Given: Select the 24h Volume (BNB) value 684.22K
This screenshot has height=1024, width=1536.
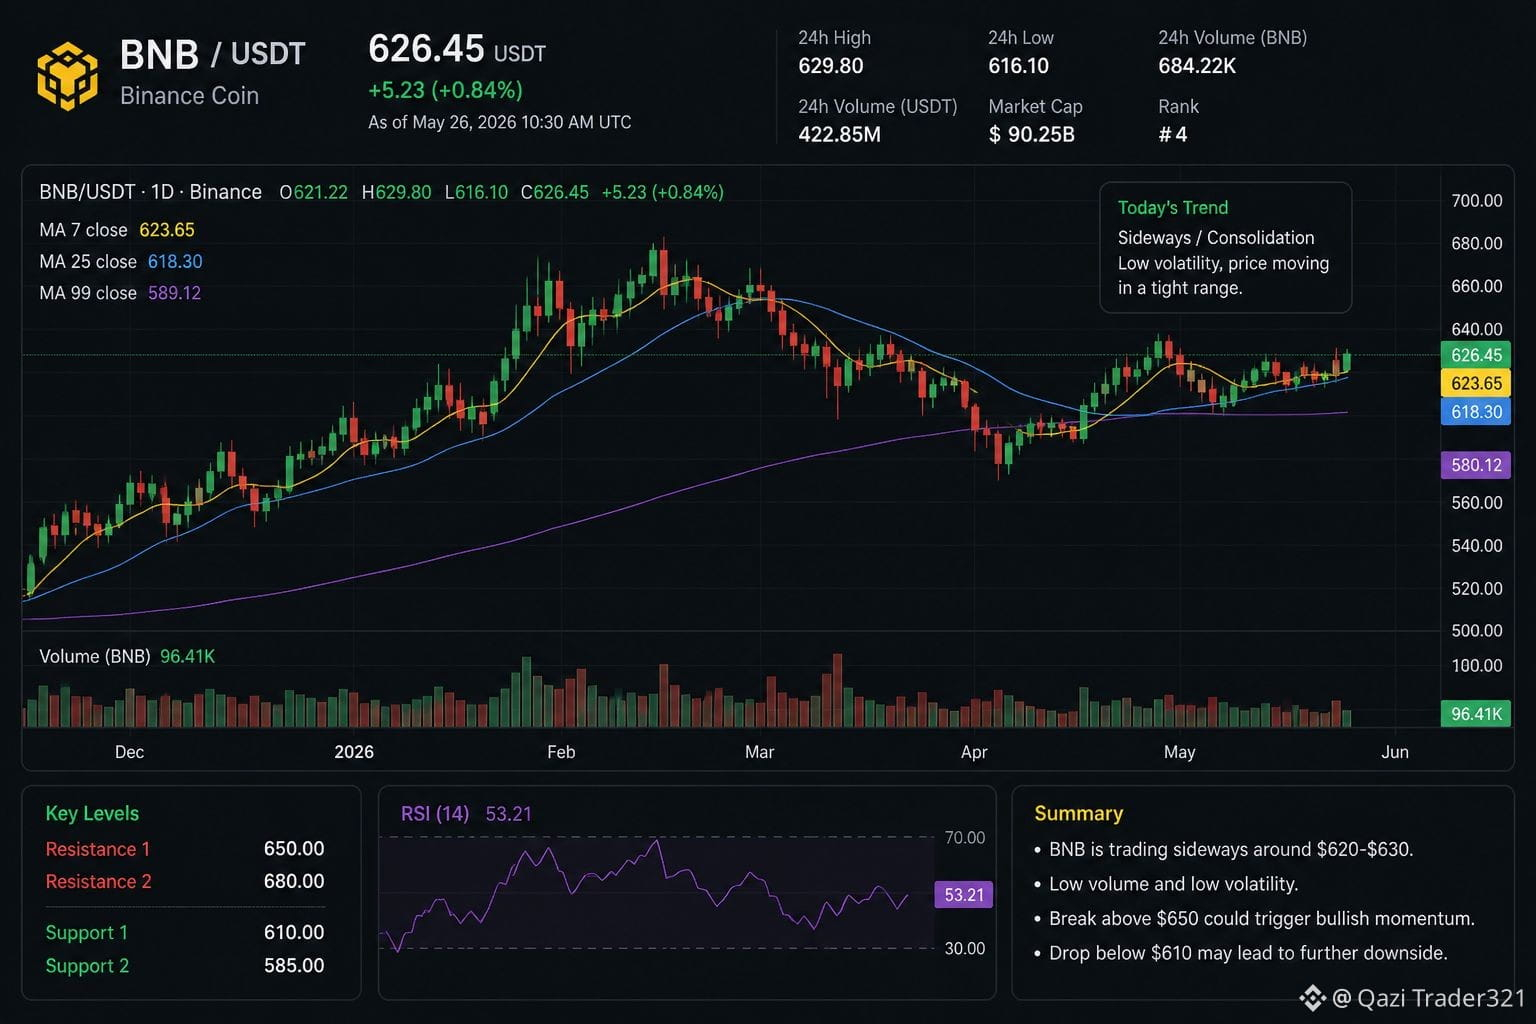Looking at the screenshot, I should coord(1197,66).
